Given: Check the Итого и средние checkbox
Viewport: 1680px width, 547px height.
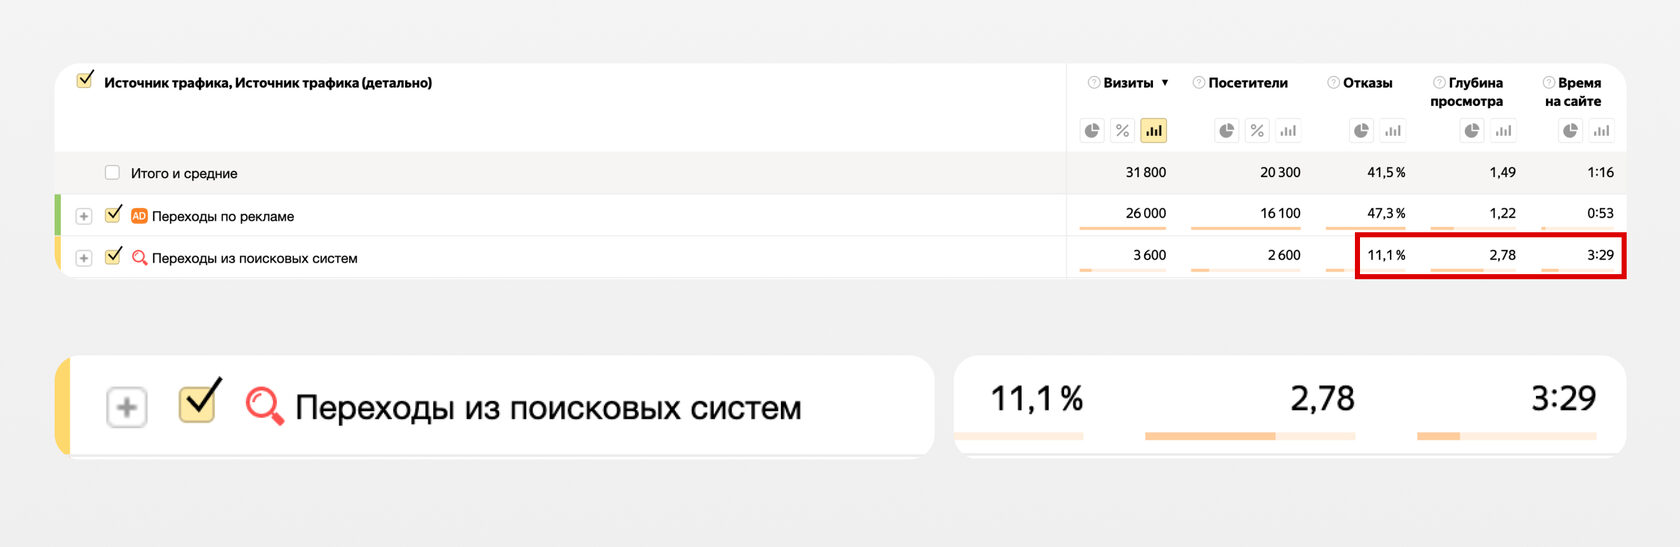Looking at the screenshot, I should point(112,172).
